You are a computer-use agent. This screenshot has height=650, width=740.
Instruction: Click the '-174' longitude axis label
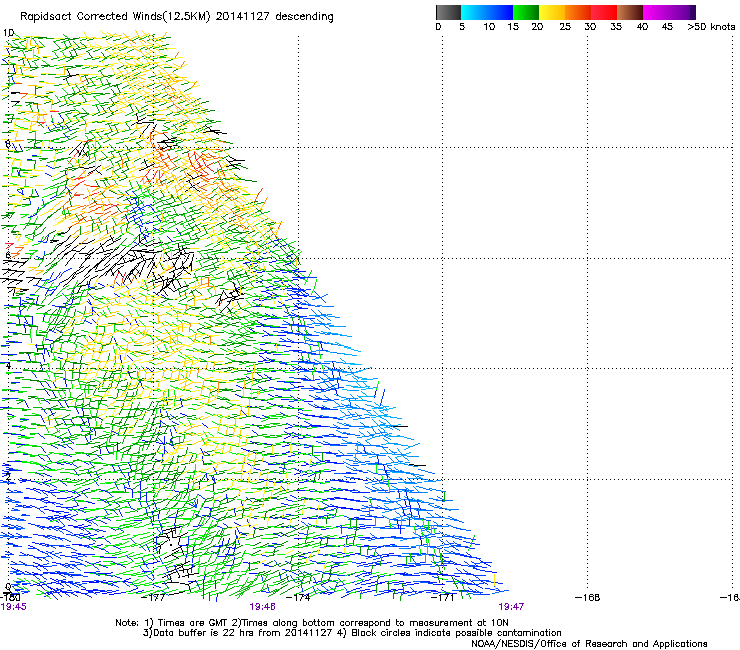pos(299,598)
